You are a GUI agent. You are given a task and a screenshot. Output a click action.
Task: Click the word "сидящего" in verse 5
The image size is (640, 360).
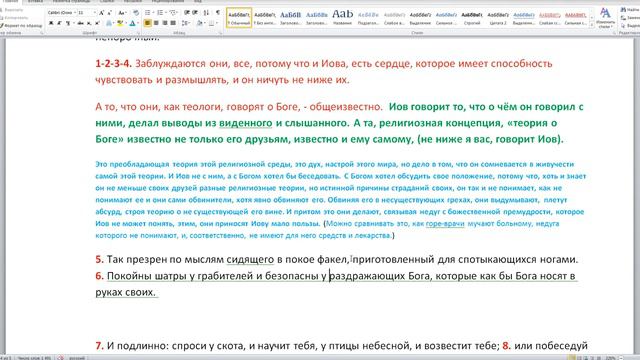tap(250, 260)
